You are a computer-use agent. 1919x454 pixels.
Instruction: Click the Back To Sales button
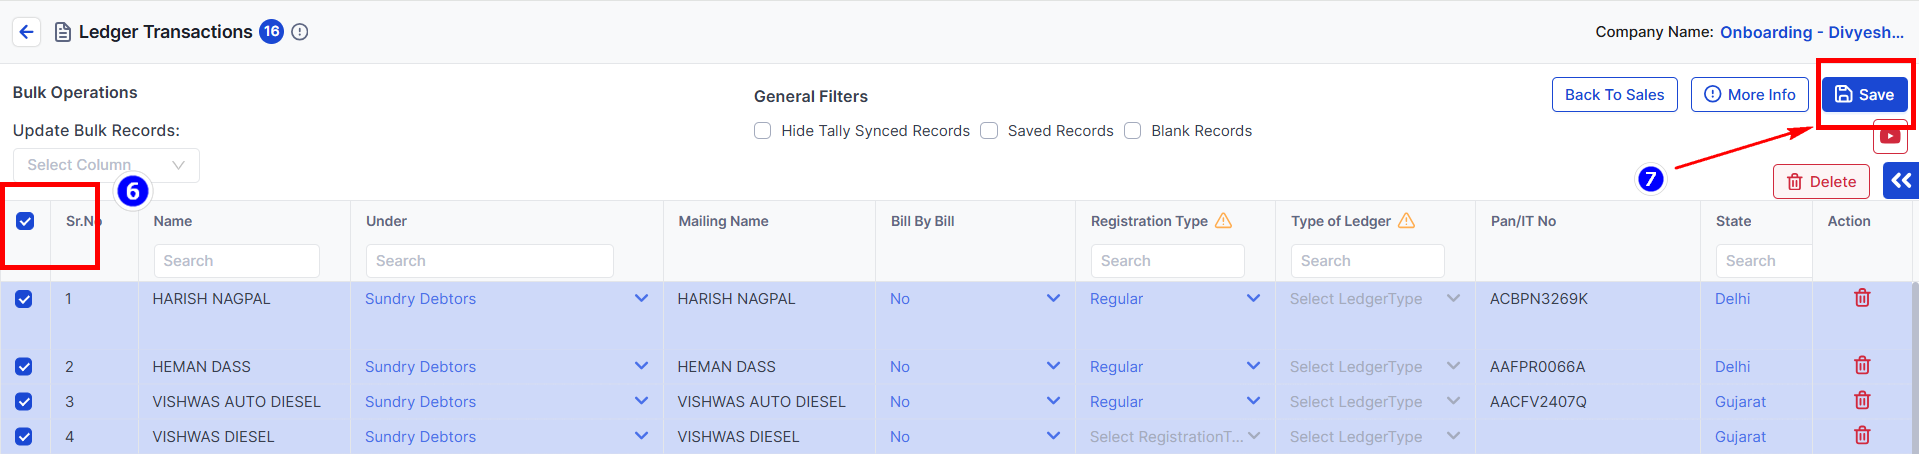click(x=1614, y=95)
